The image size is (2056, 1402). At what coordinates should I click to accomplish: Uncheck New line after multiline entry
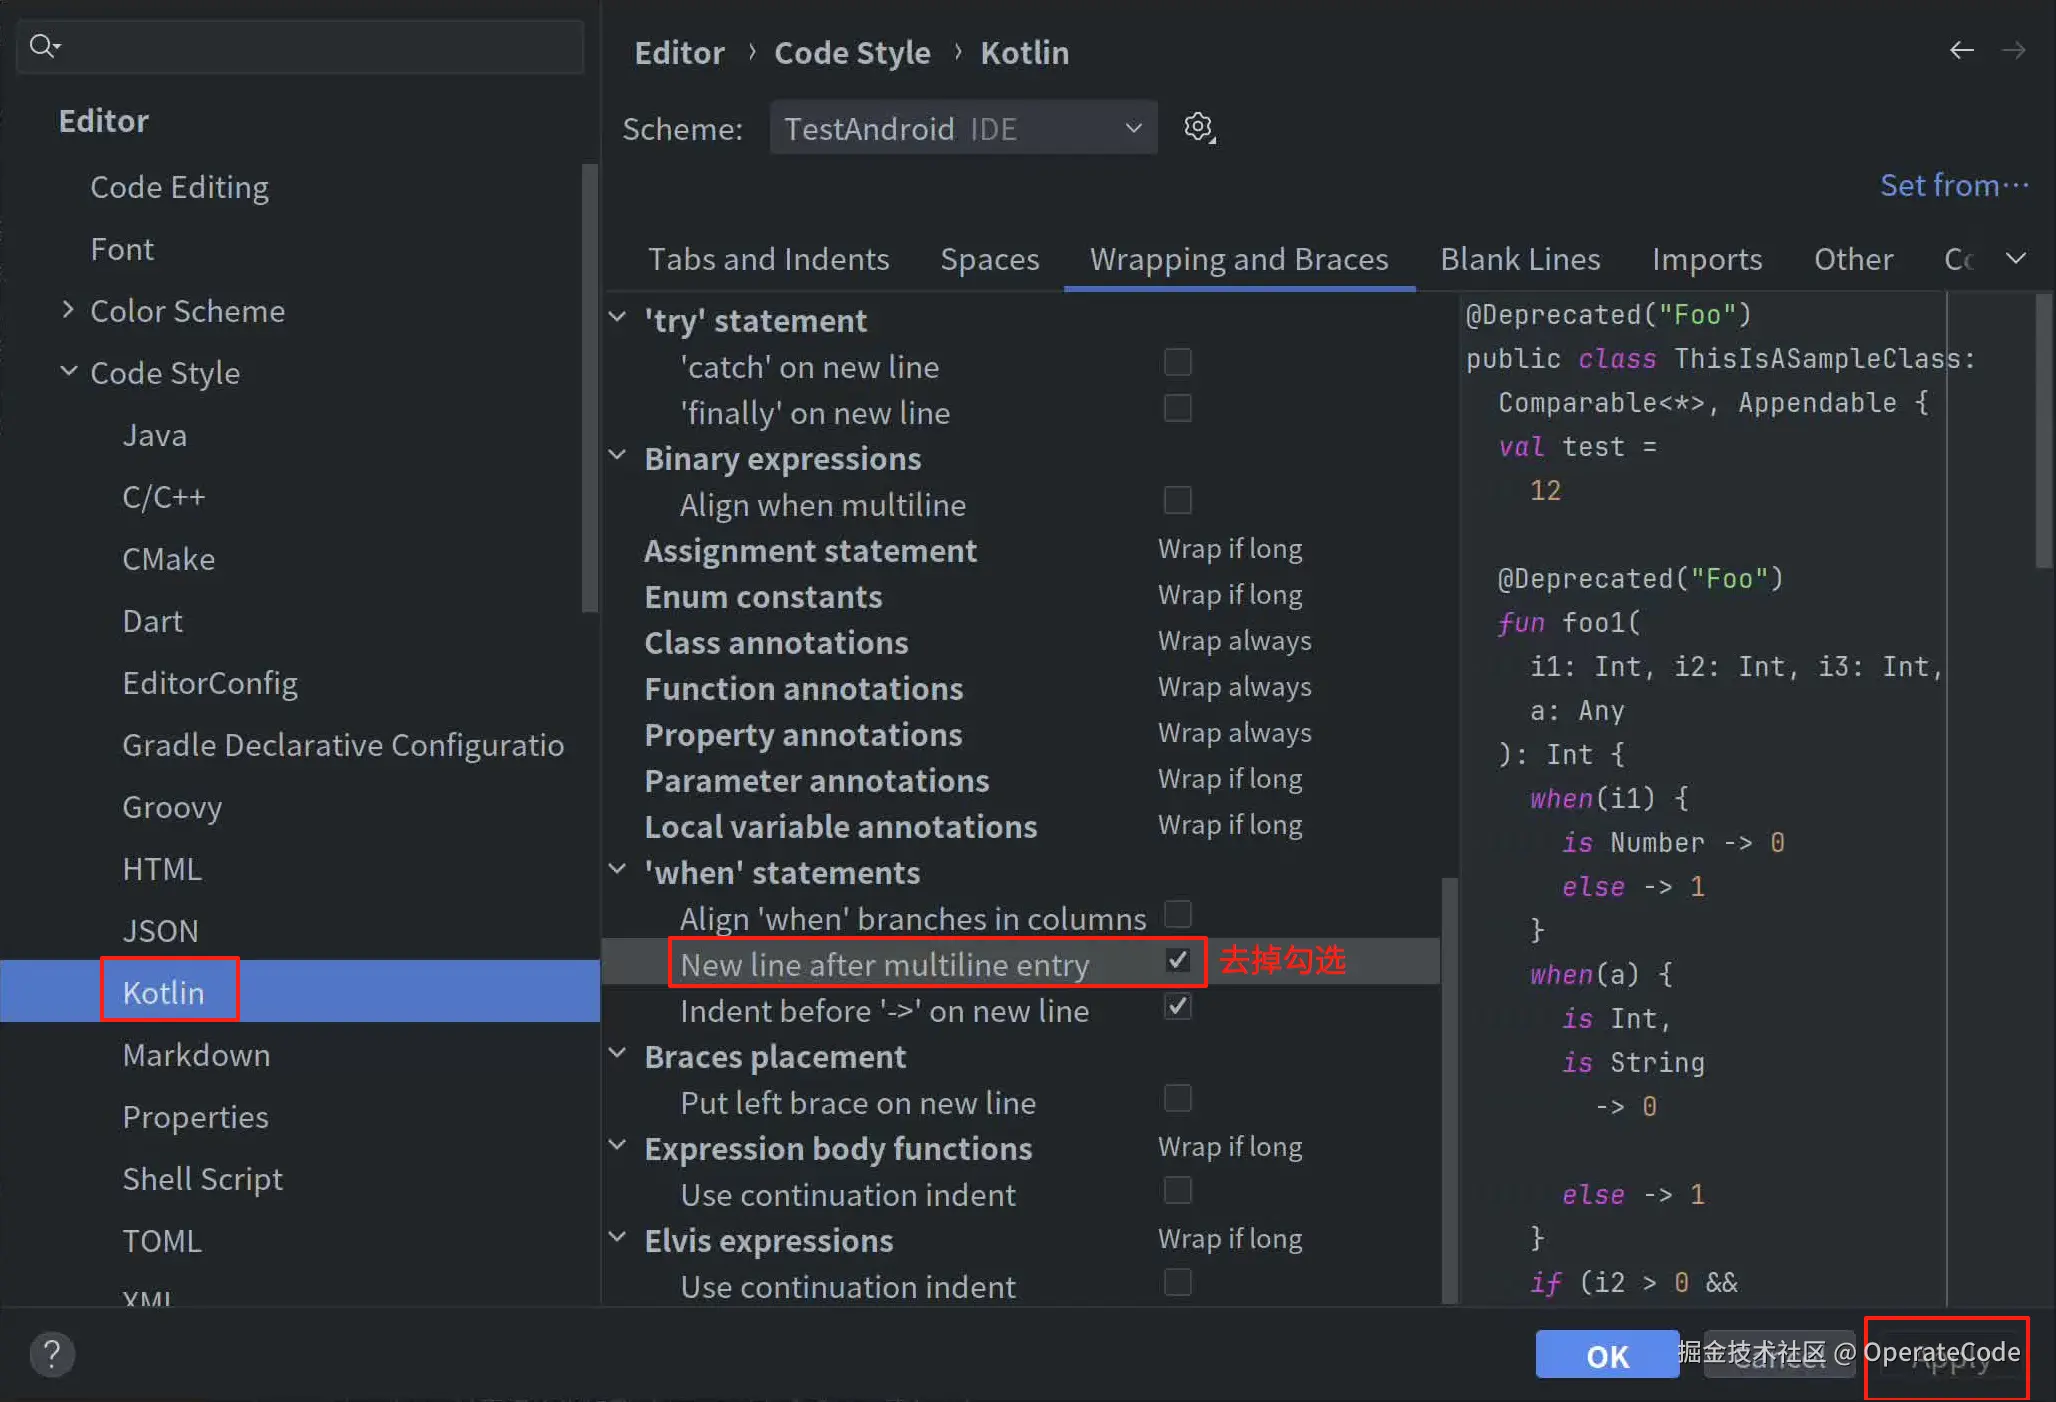coord(1178,961)
